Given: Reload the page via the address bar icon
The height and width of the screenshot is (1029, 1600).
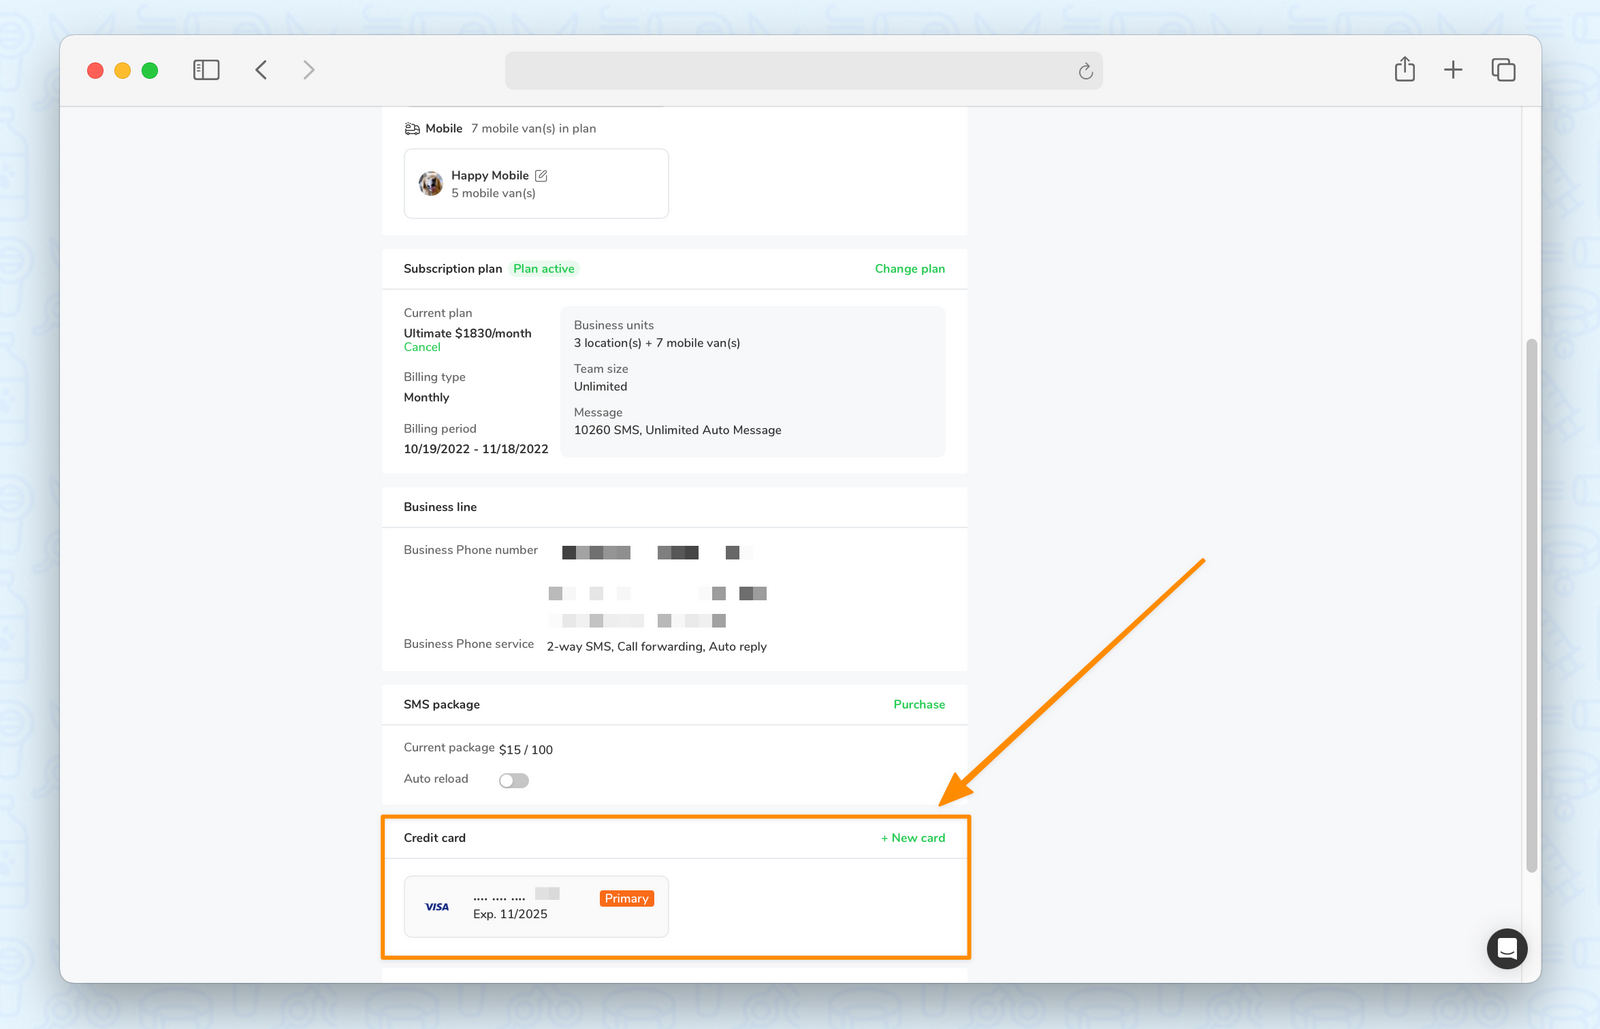Looking at the screenshot, I should pos(1085,71).
